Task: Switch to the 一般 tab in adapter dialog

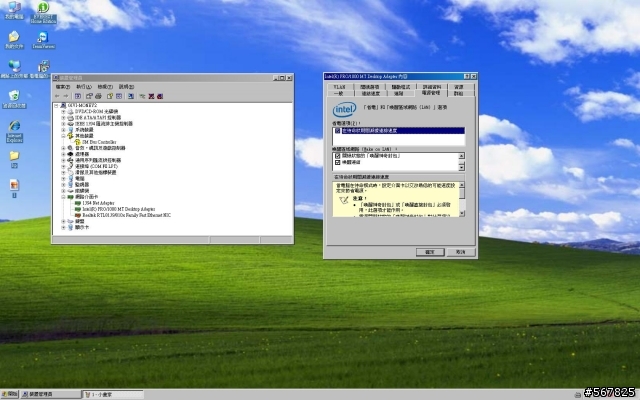Action: pyautogui.click(x=338, y=93)
